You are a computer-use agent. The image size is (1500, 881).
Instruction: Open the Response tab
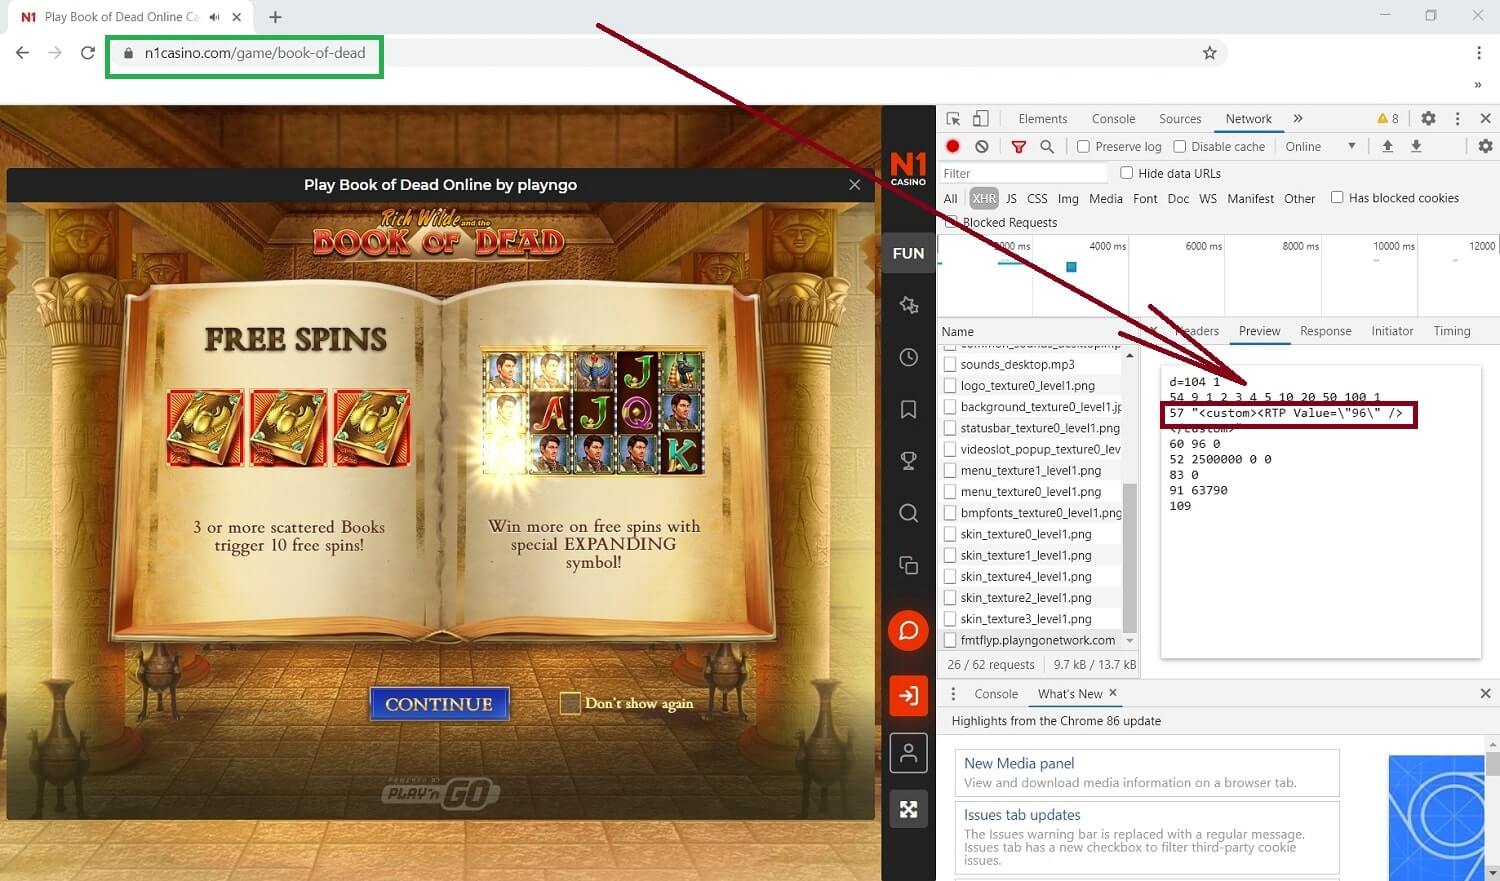(x=1326, y=331)
